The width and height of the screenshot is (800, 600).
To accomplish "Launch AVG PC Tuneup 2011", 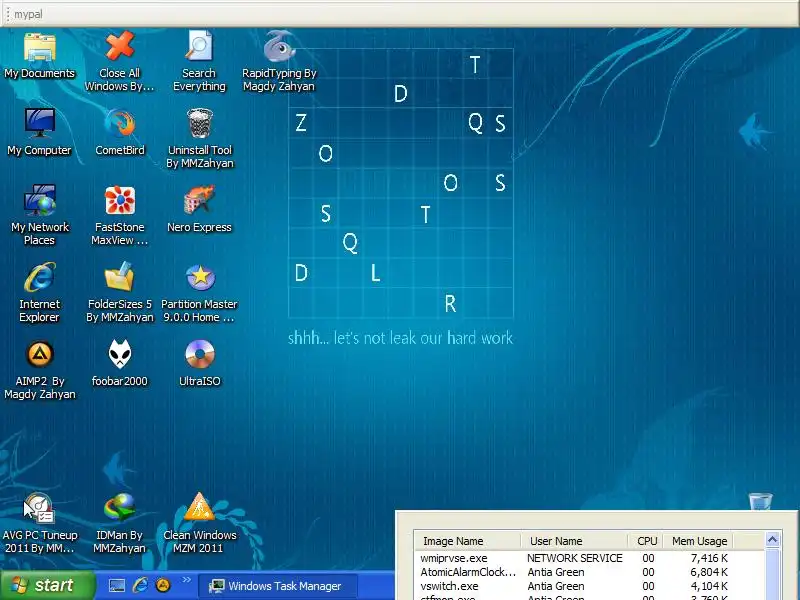I will pyautogui.click(x=39, y=523).
